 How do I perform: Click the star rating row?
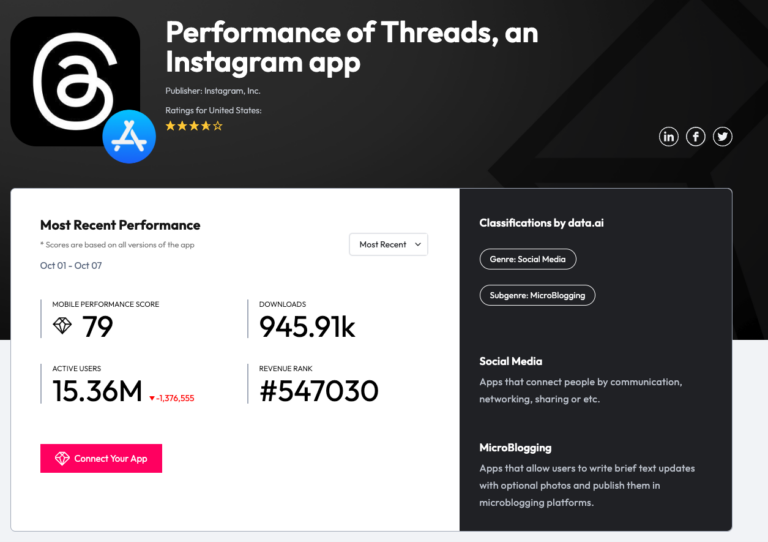coord(194,126)
